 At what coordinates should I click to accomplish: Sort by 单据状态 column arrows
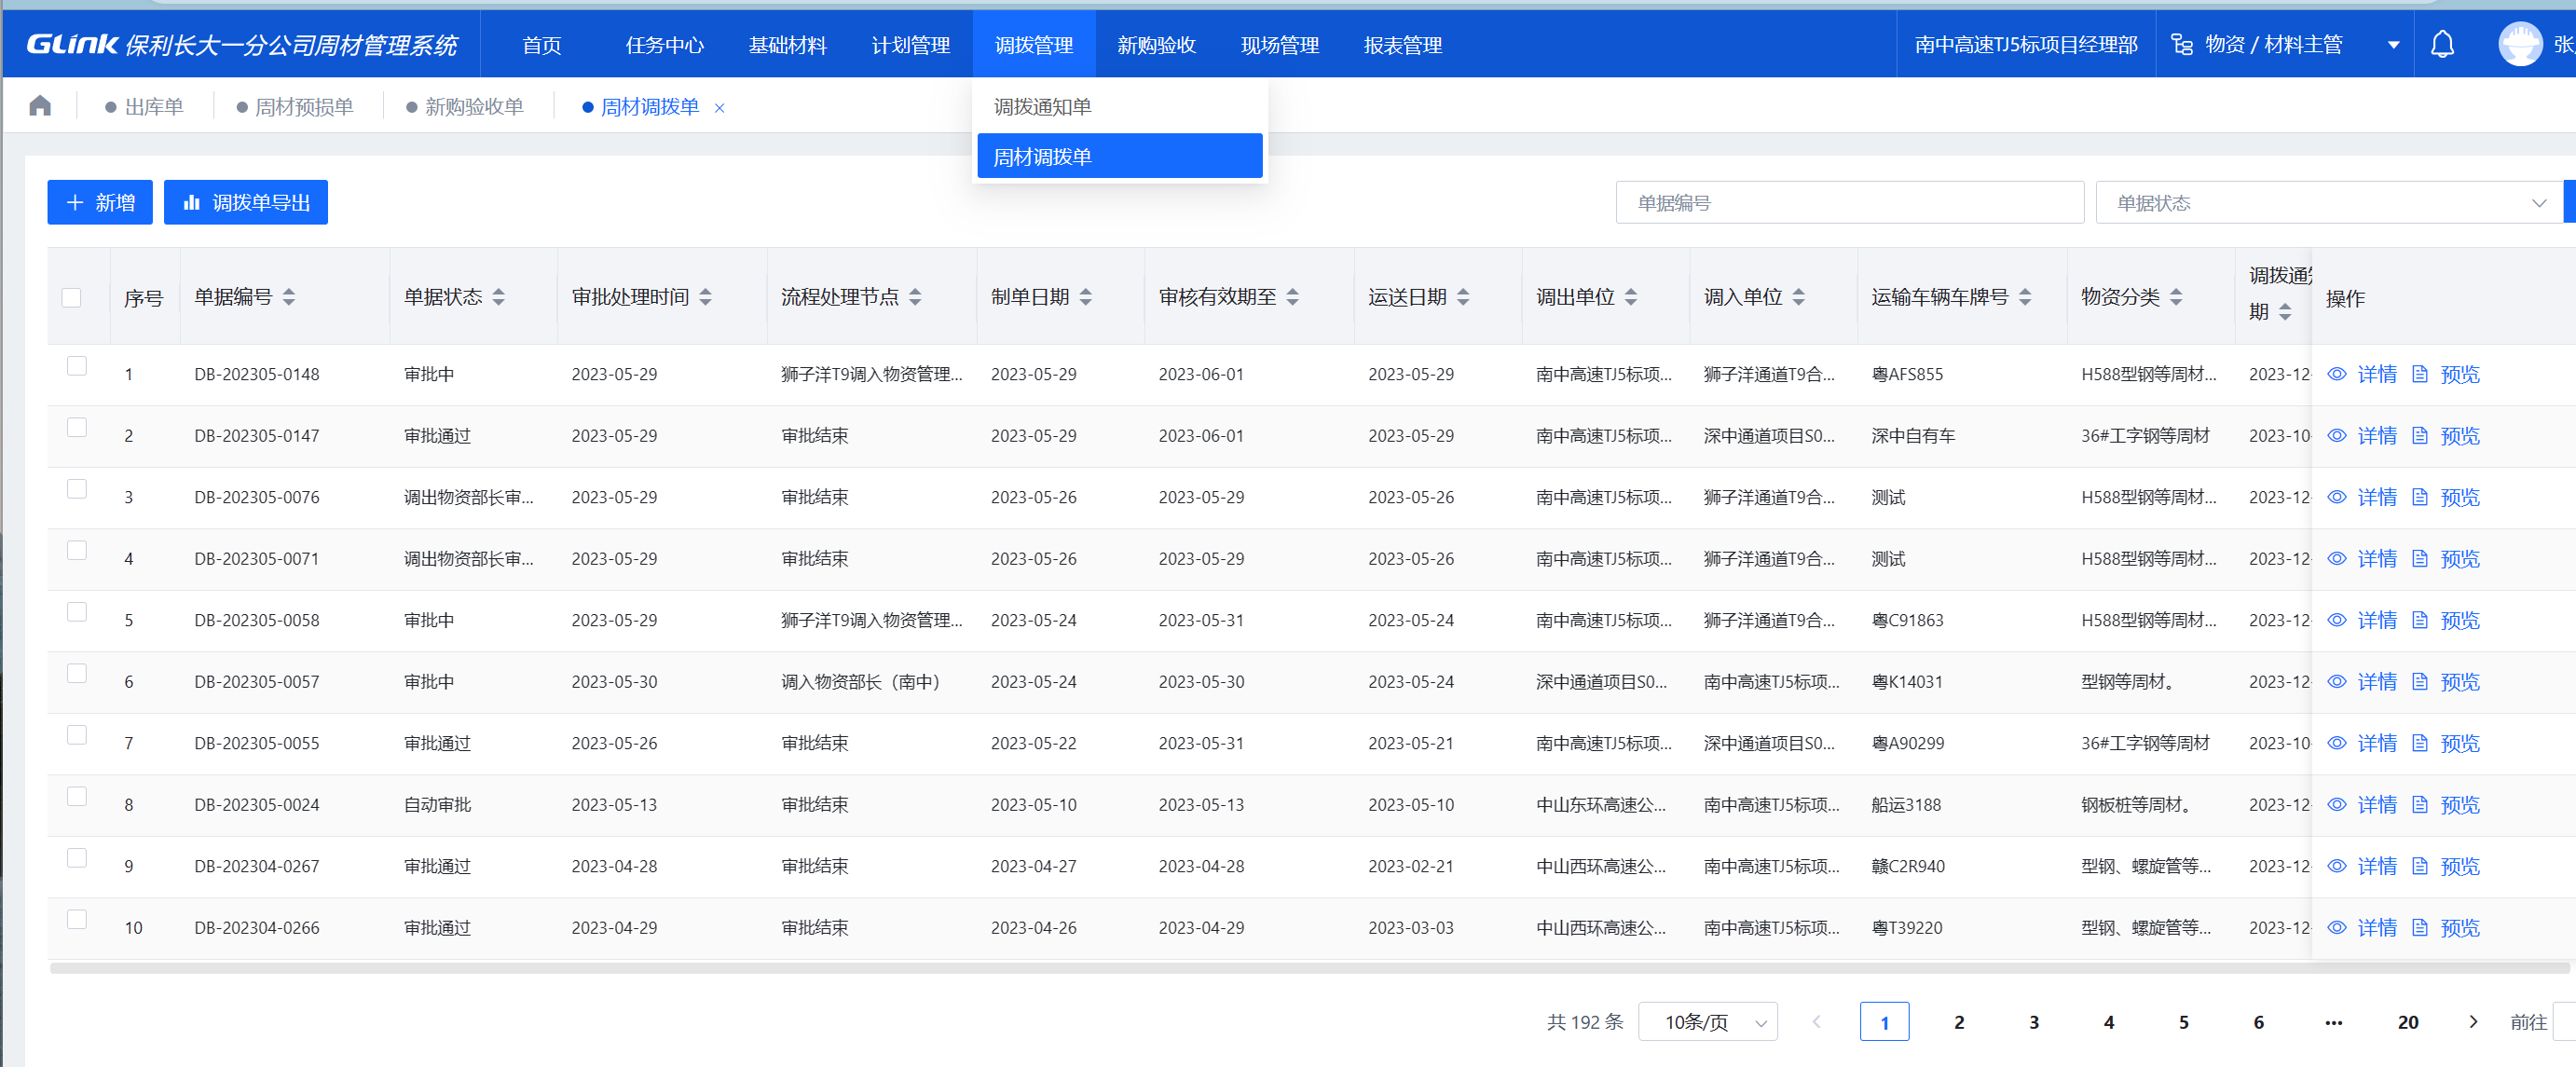pos(499,297)
